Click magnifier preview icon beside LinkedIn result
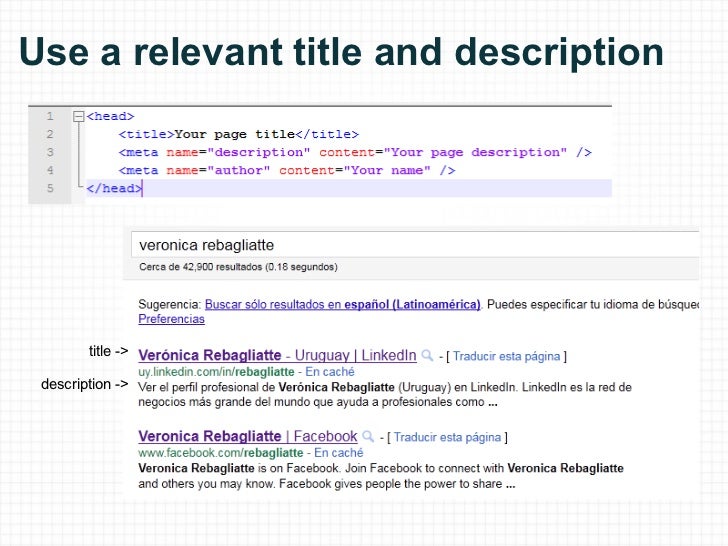The image size is (728, 546). click(x=427, y=356)
